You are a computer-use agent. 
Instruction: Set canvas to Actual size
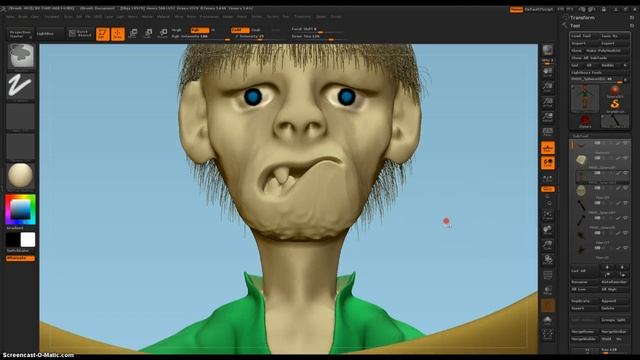click(x=548, y=102)
